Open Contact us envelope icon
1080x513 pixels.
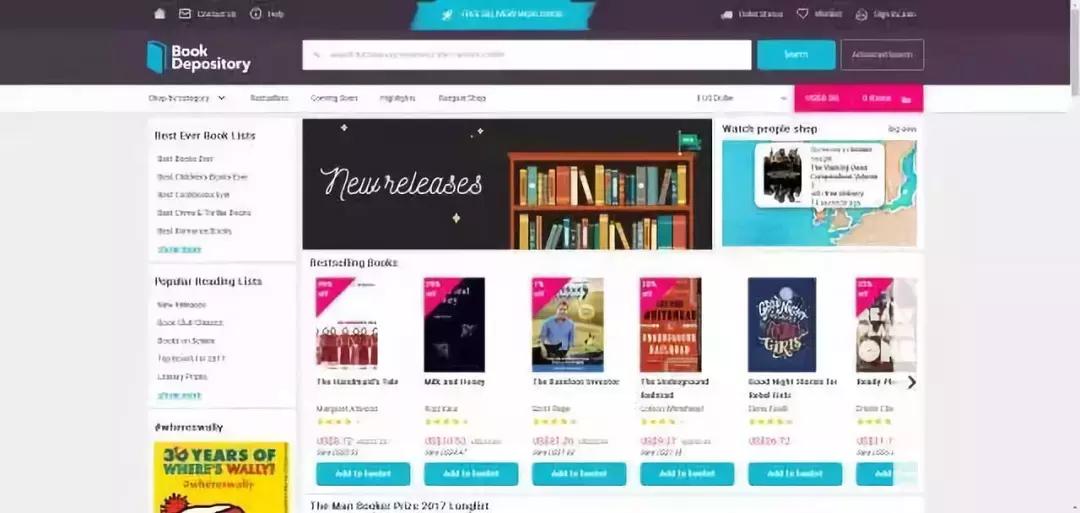pyautogui.click(x=185, y=14)
